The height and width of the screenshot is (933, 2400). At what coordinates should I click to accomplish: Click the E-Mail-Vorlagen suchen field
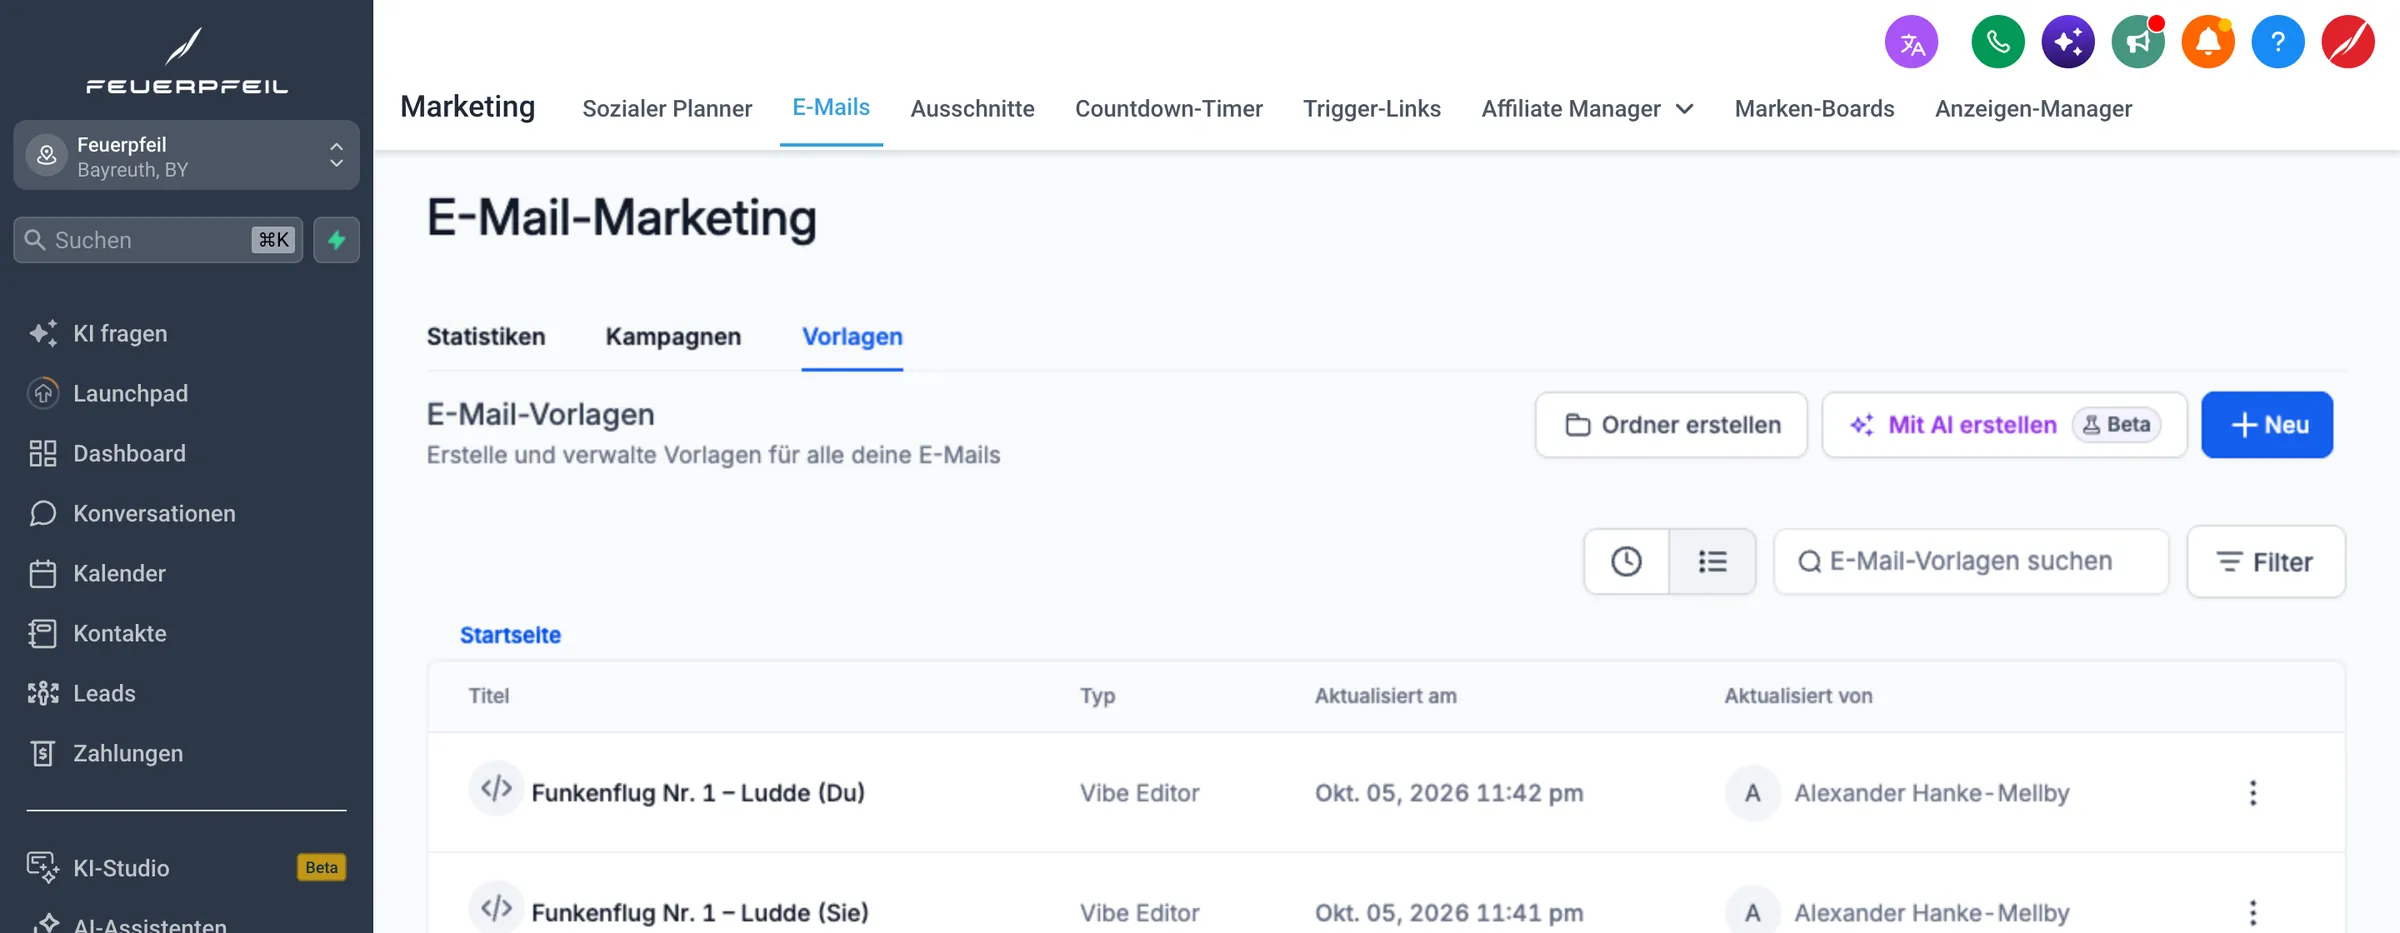coord(1971,562)
